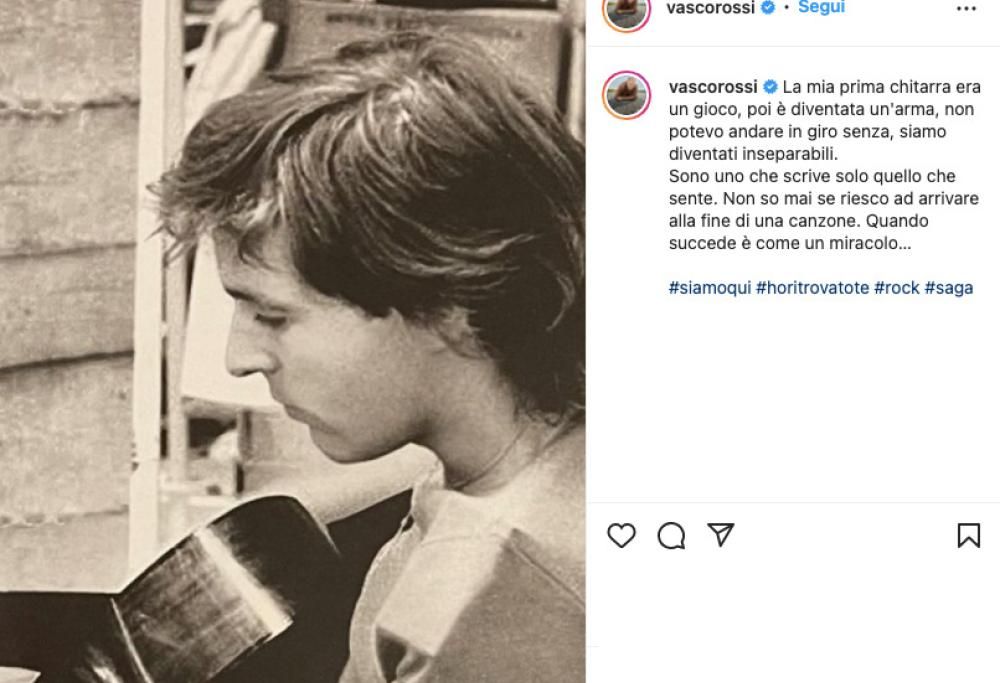Viewport: 1000px width, 683px height.
Task: Open the #saga hashtag
Action: (950, 288)
